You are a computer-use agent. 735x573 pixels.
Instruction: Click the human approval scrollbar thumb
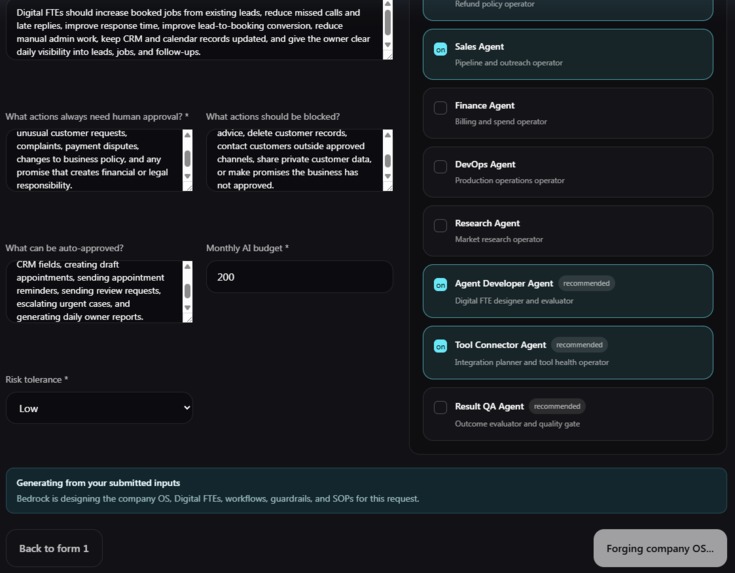(x=188, y=158)
